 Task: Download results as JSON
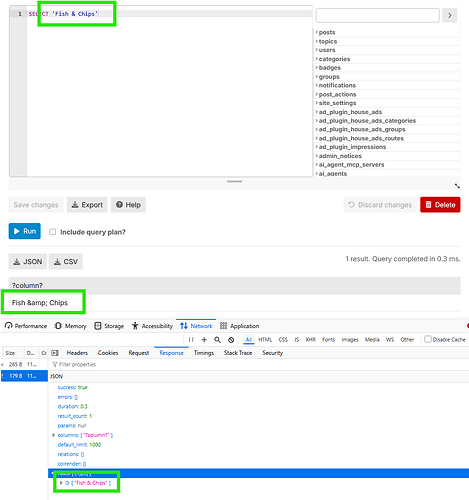pos(28,262)
